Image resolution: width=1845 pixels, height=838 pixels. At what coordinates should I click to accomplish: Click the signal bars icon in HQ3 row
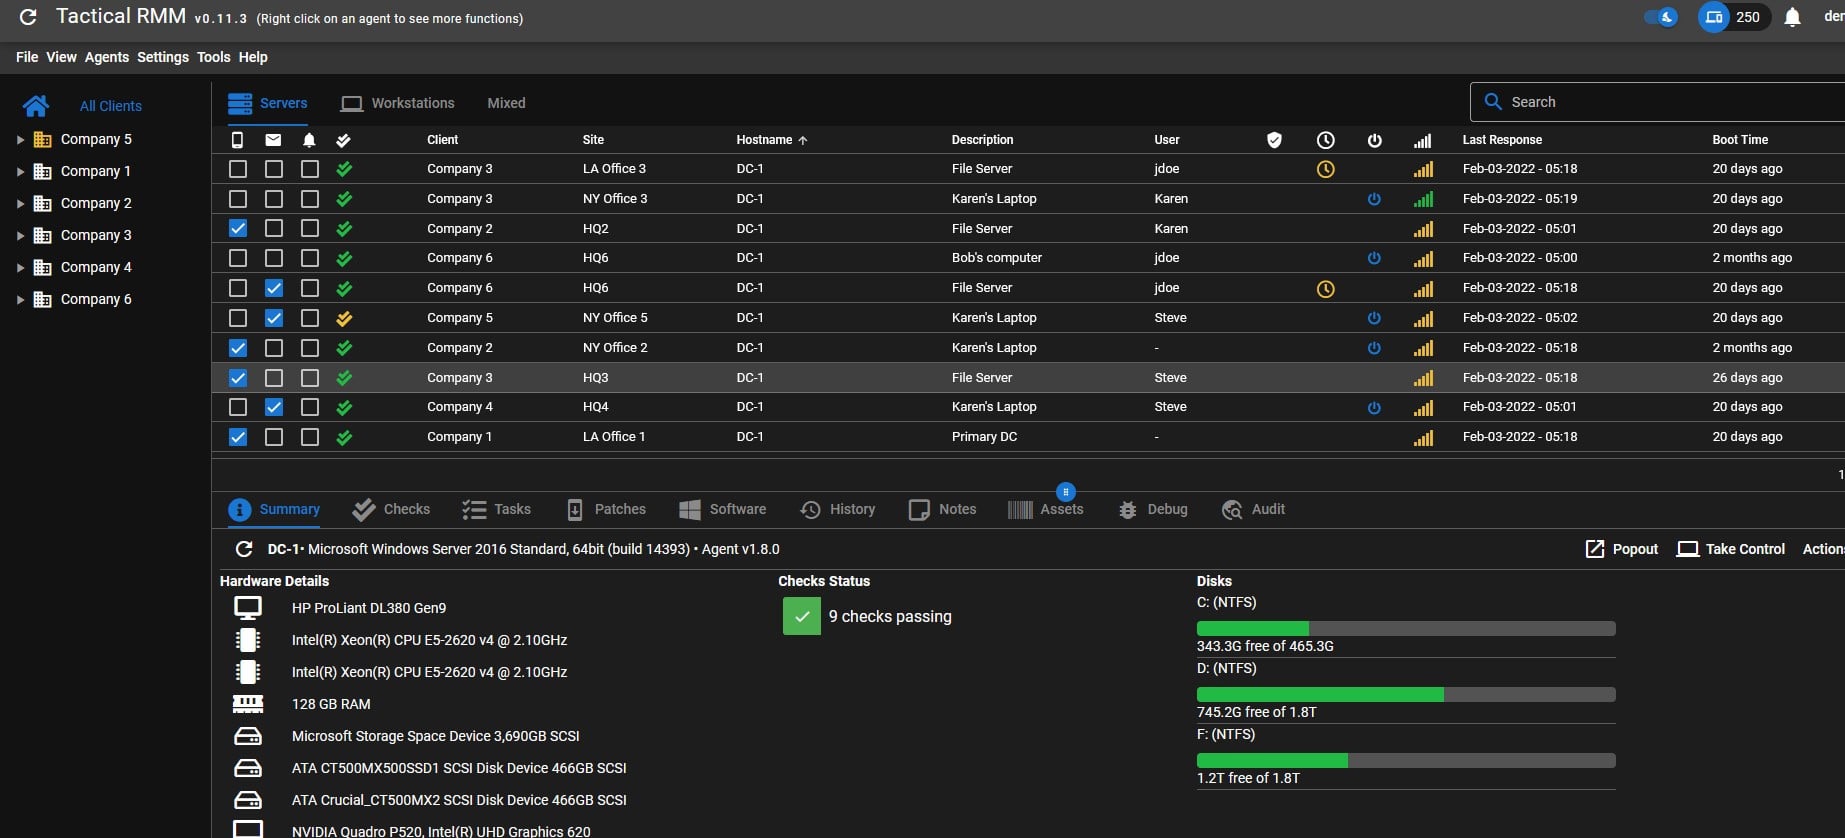[x=1423, y=378]
